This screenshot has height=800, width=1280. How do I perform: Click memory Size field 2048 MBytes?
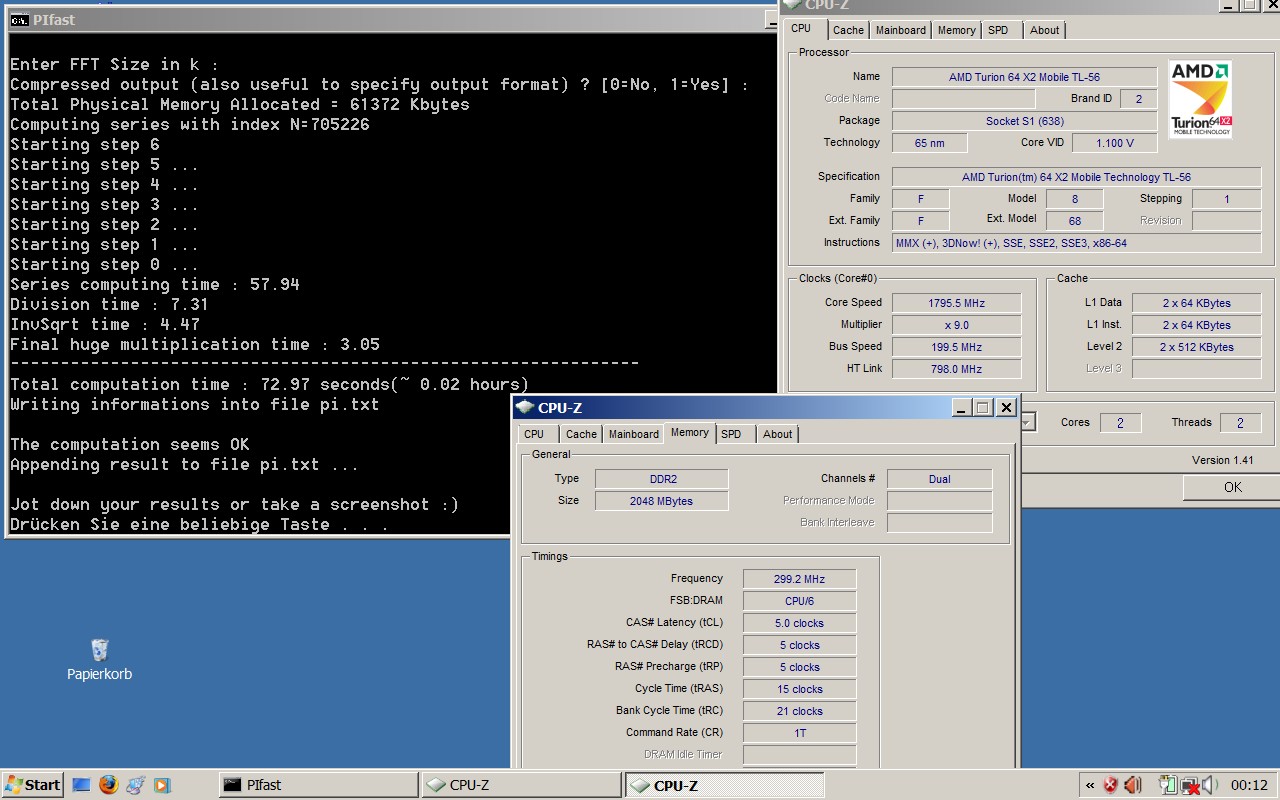click(x=661, y=501)
